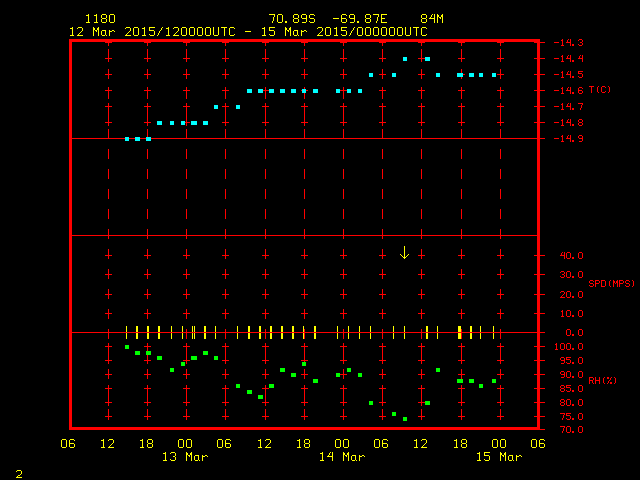Click the number 2 in bottom-left corner
The width and height of the screenshot is (640, 480).
click(x=19, y=472)
